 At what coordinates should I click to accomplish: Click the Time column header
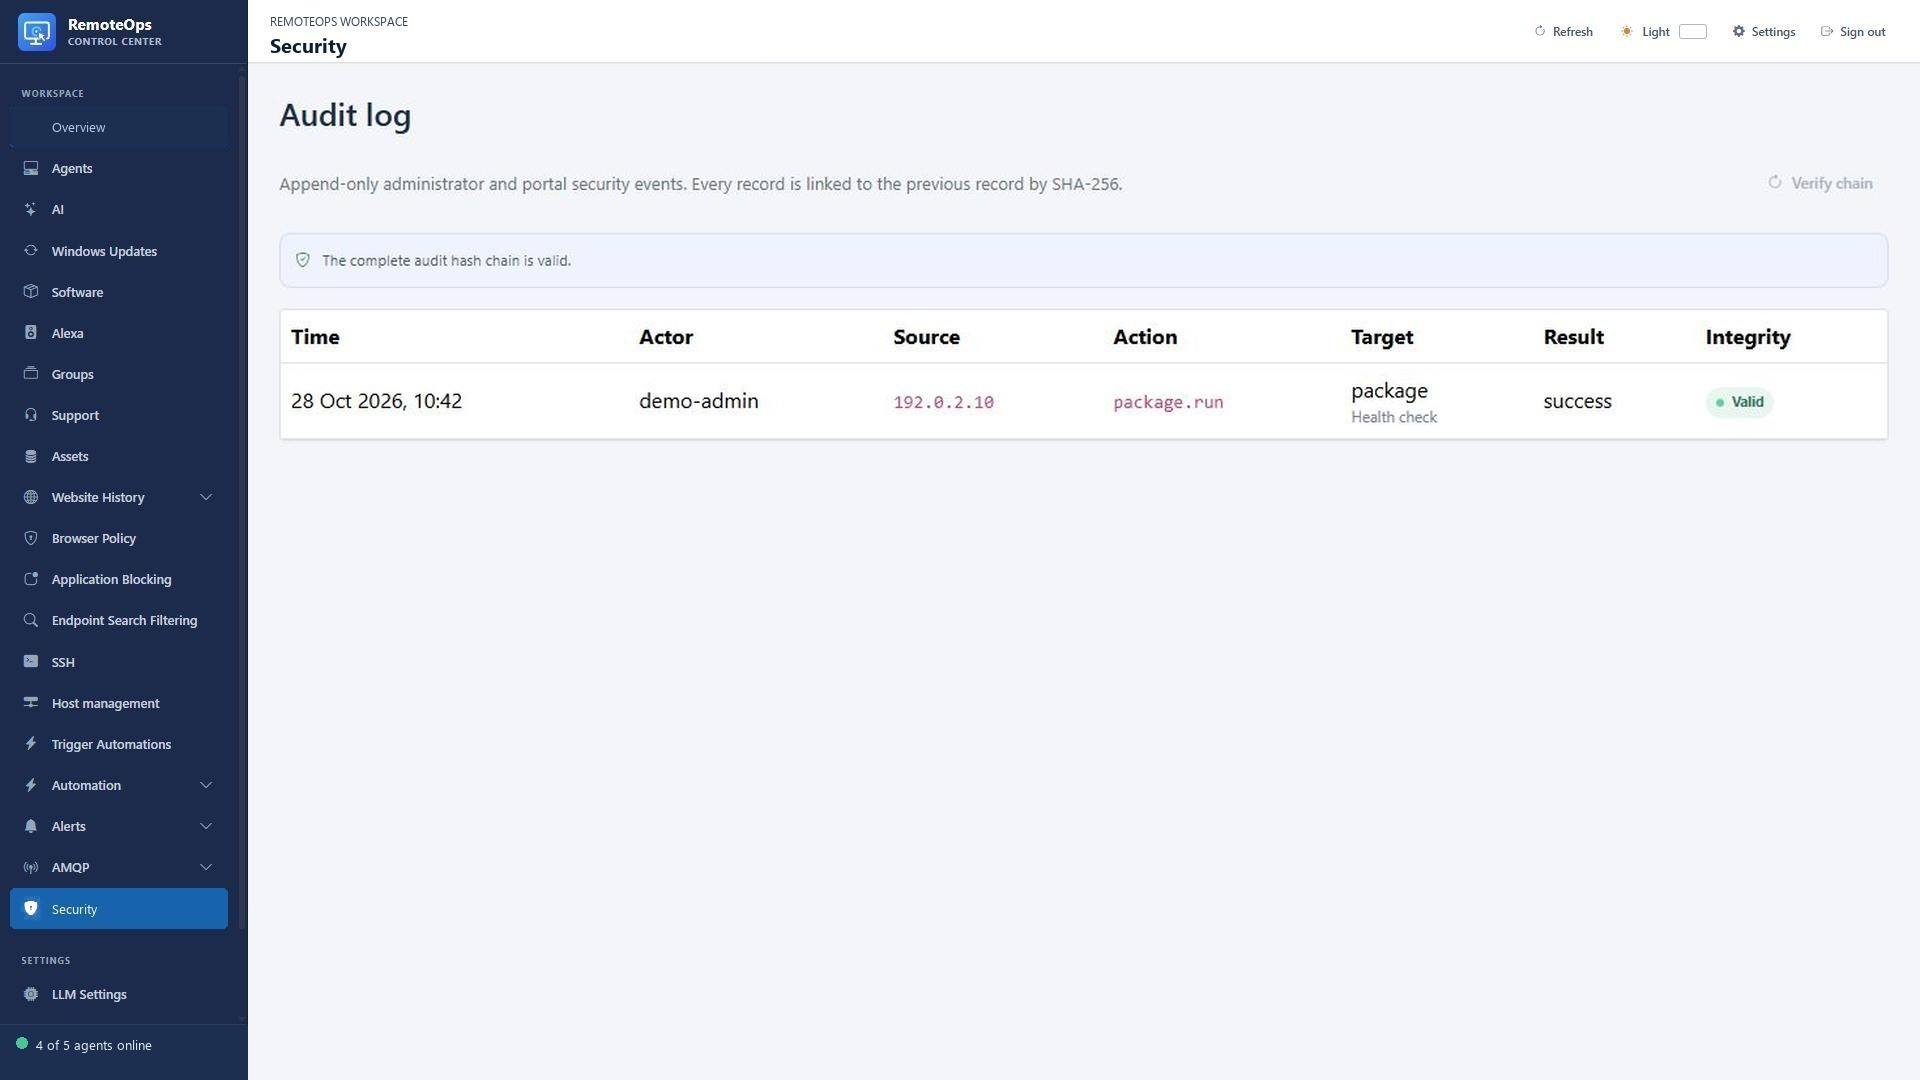[x=315, y=337]
